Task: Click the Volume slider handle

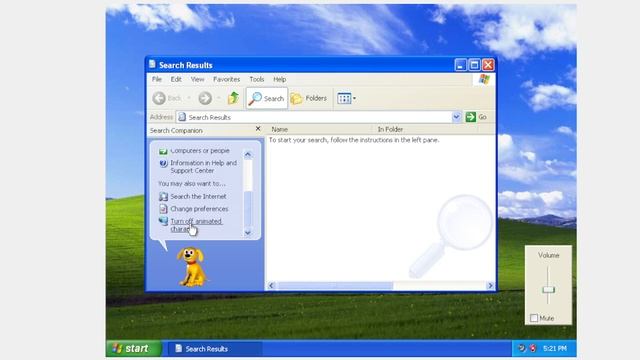Action: click(548, 290)
